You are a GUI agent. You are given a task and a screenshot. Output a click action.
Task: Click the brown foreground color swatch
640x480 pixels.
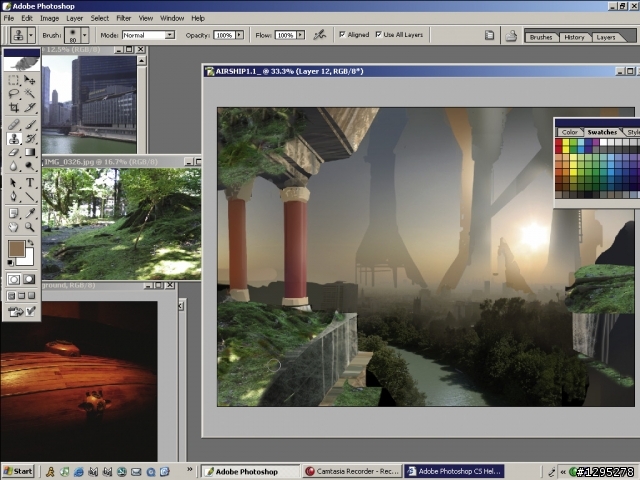point(16,248)
